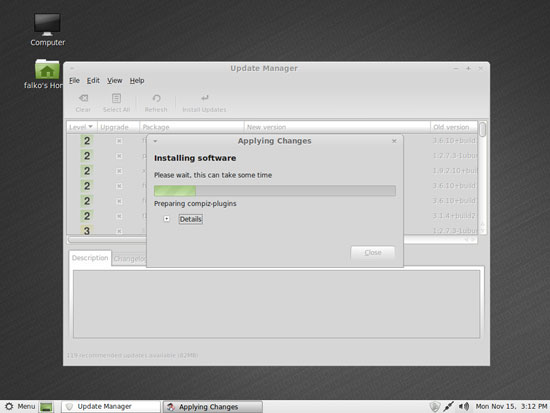Click the '119 recommended updates available' status text

(132, 355)
